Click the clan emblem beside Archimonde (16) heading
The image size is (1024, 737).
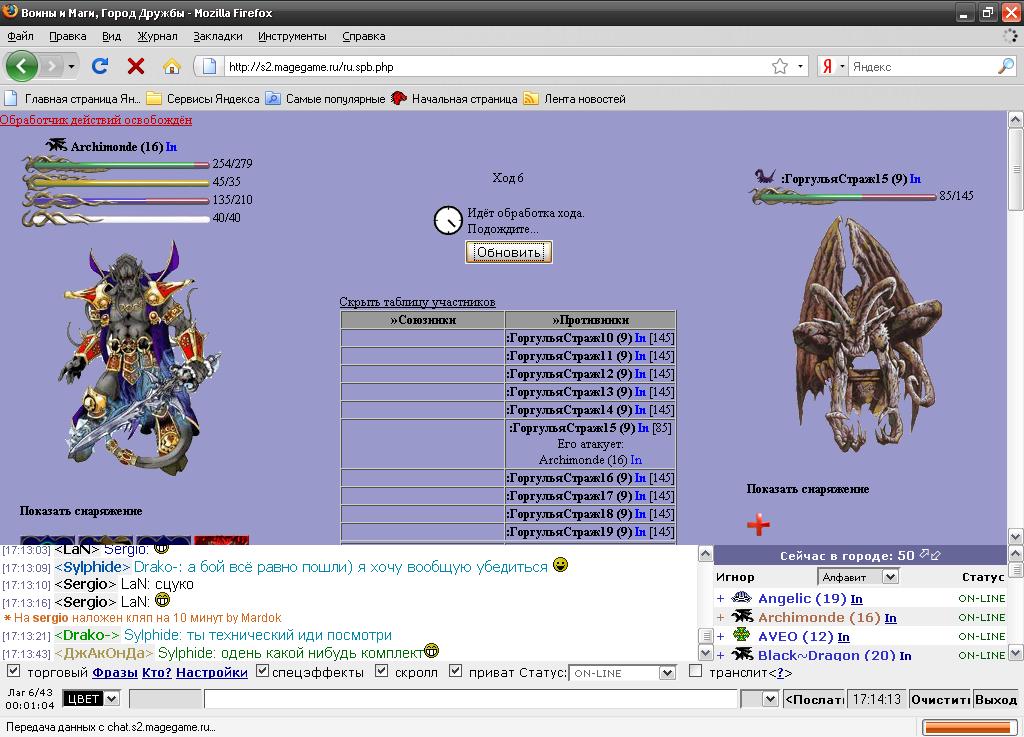click(56, 145)
